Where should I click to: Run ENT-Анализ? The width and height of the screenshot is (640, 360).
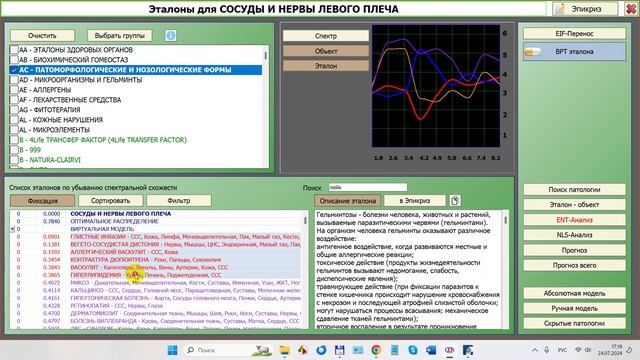pyautogui.click(x=574, y=220)
